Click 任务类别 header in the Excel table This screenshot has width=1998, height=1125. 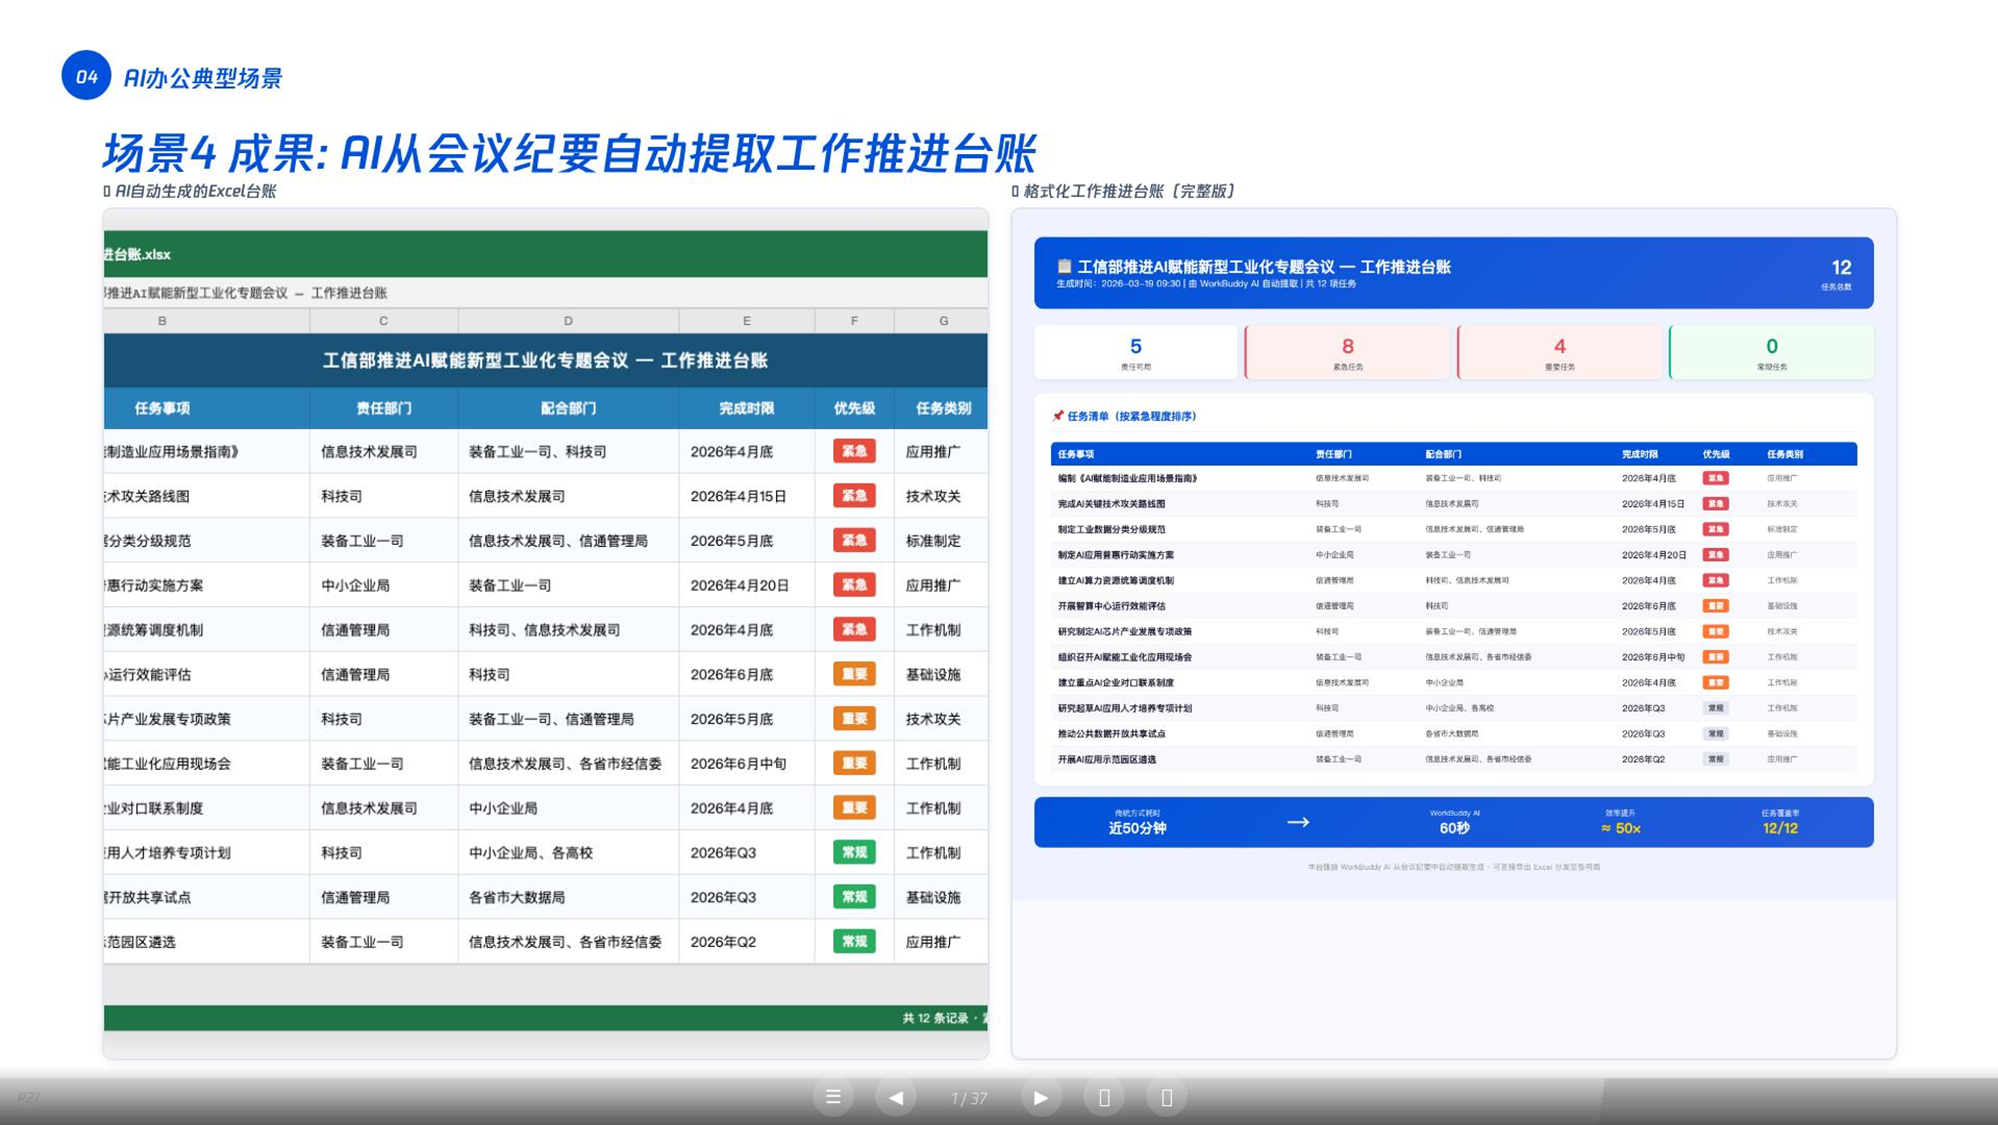[x=943, y=408]
